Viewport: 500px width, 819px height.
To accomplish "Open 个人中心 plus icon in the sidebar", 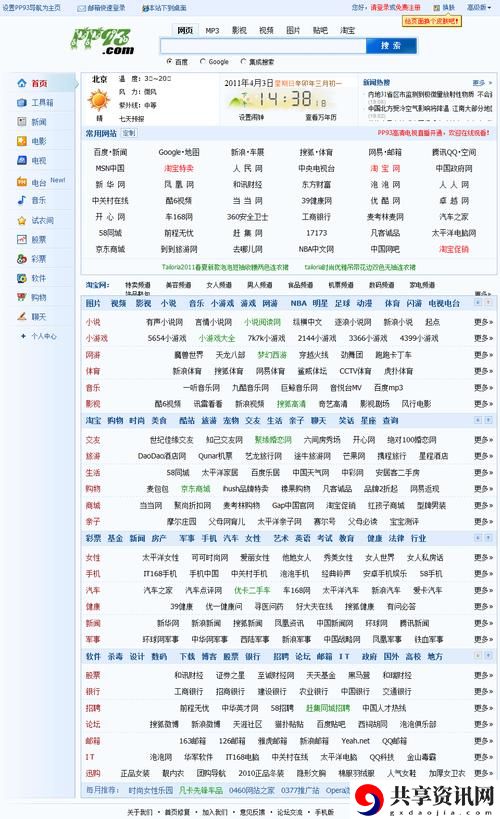I will pos(23,336).
